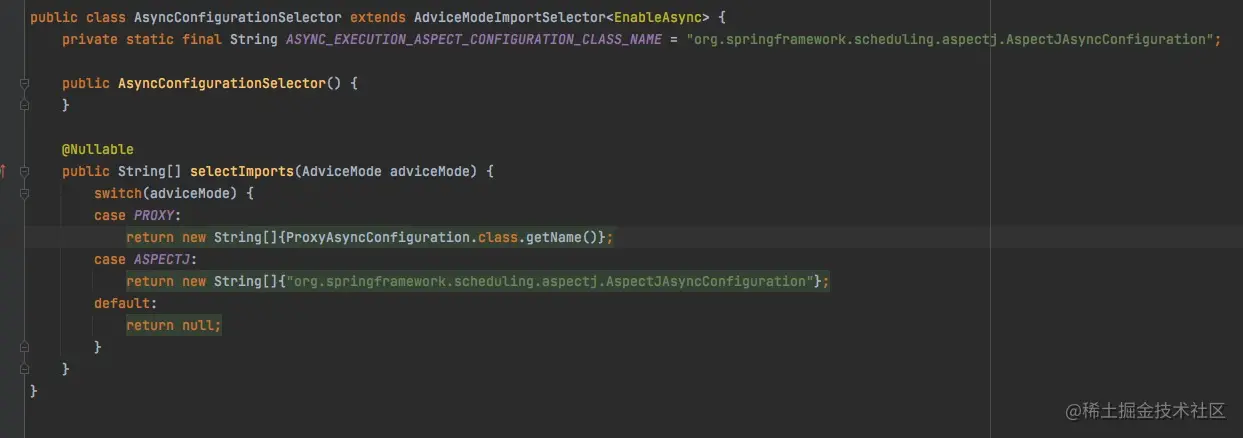Click 'String[]' return type of selectImports
Image resolution: width=1243 pixels, height=438 pixels.
click(x=150, y=171)
